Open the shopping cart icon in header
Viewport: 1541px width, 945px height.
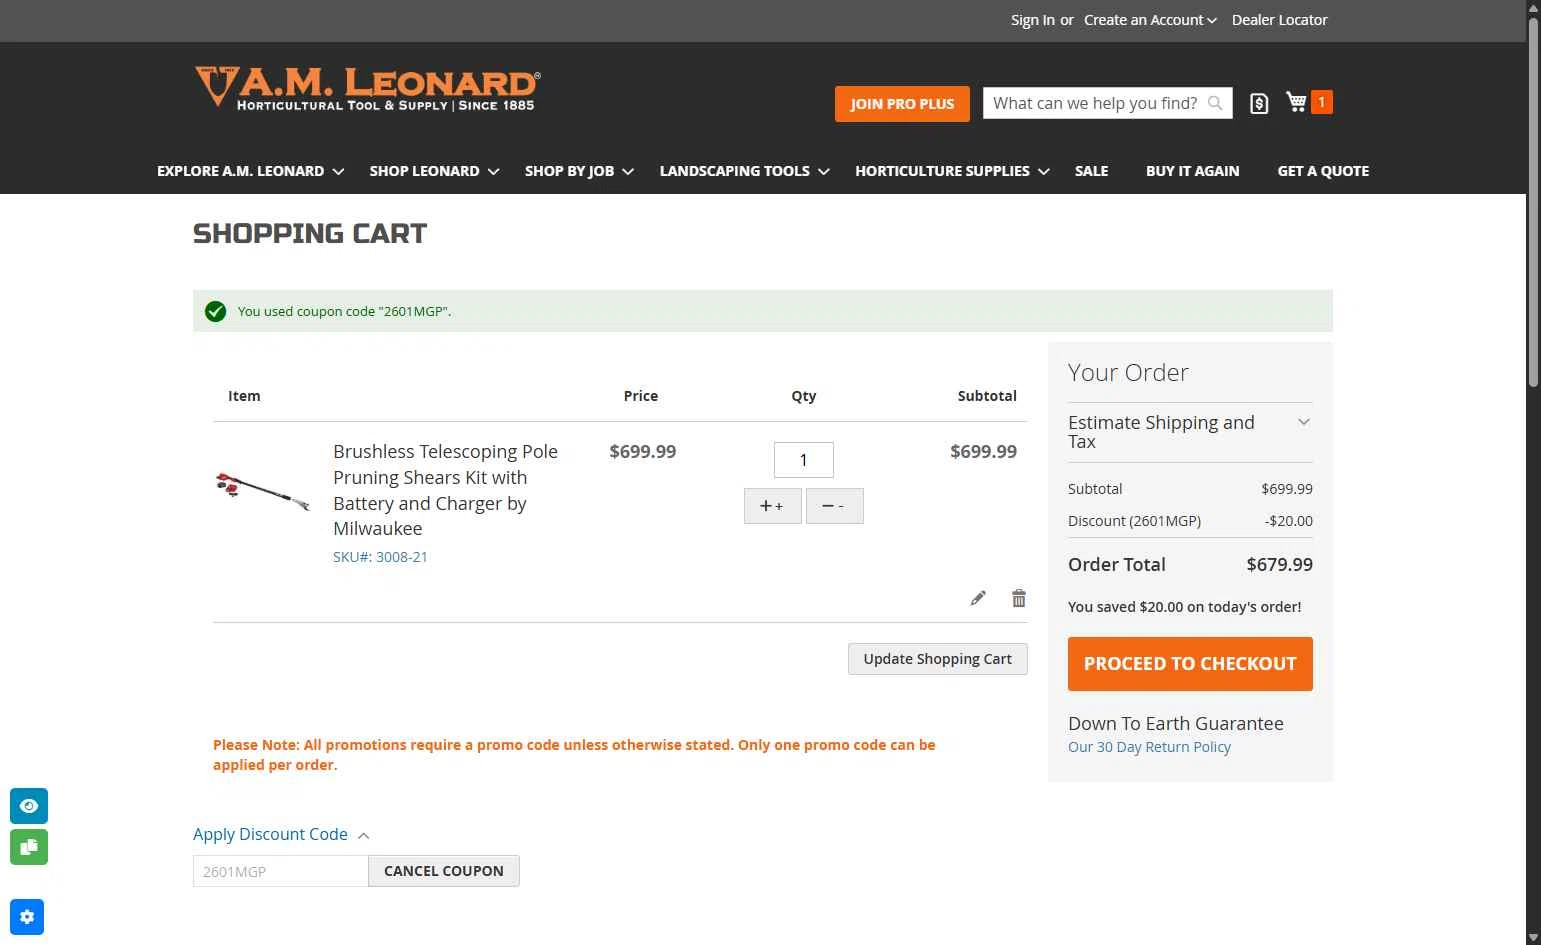[x=1297, y=102]
